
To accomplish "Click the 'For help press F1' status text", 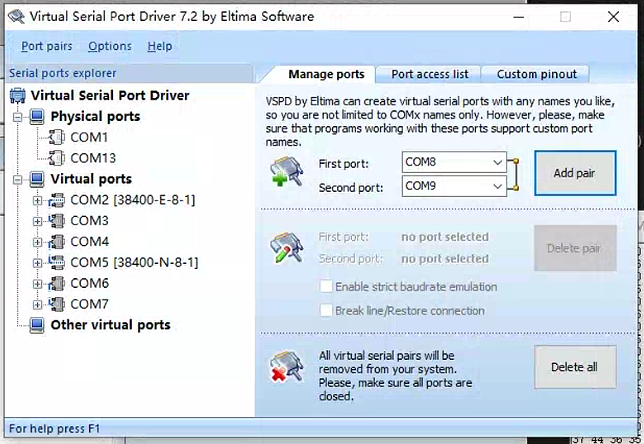I will point(54,429).
